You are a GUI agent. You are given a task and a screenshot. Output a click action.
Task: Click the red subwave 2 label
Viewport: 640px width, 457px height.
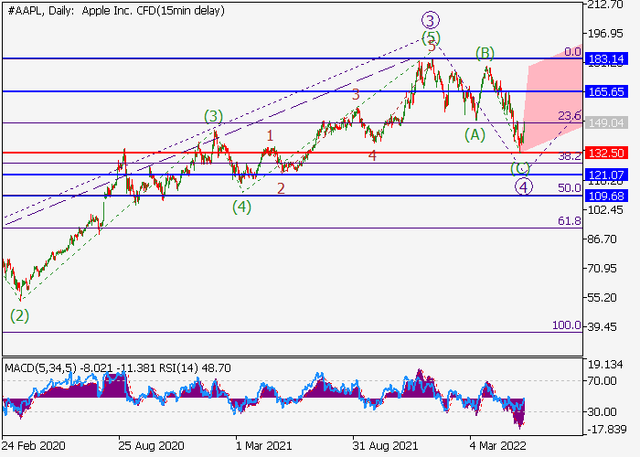281,189
